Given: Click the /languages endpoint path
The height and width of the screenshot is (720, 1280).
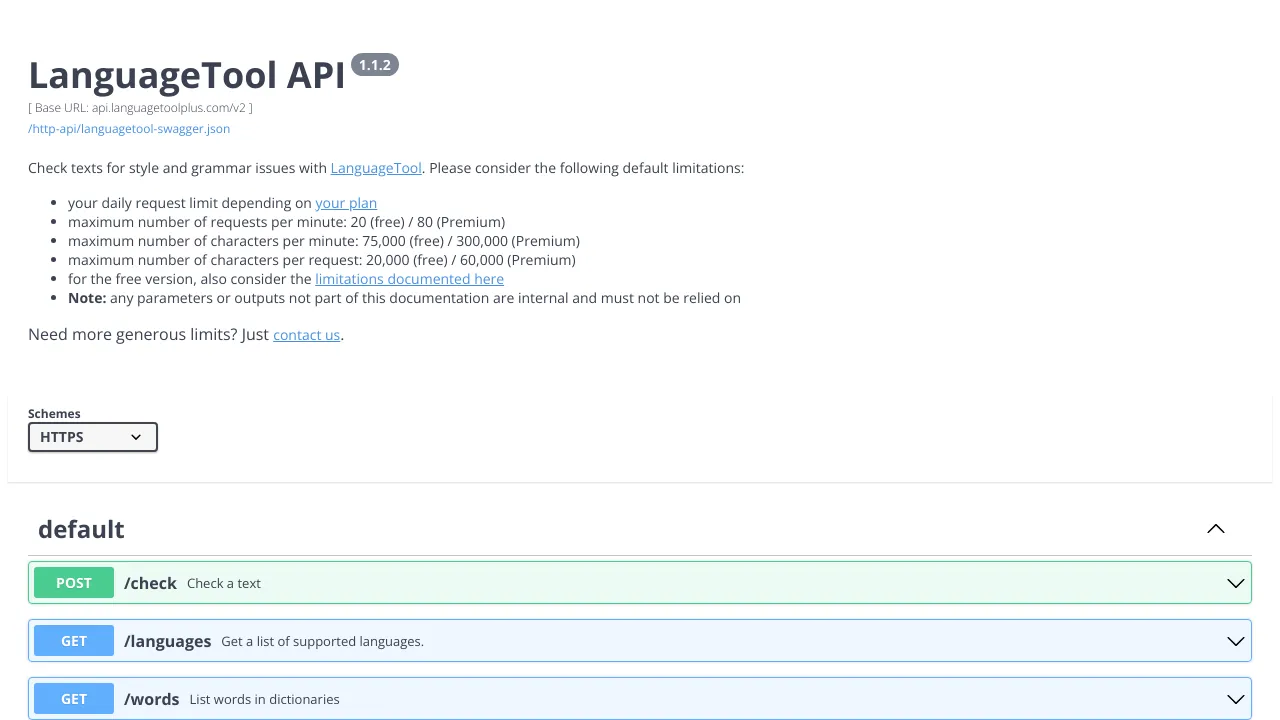Looking at the screenshot, I should pyautogui.click(x=167, y=641).
